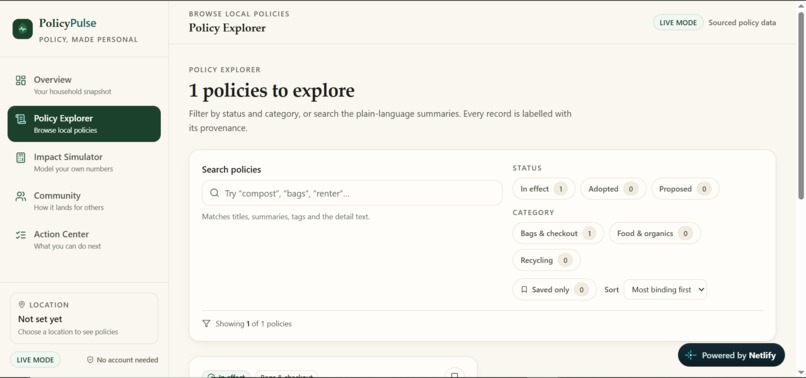Navigate to Action Center
The width and height of the screenshot is (806, 378).
tap(84, 240)
